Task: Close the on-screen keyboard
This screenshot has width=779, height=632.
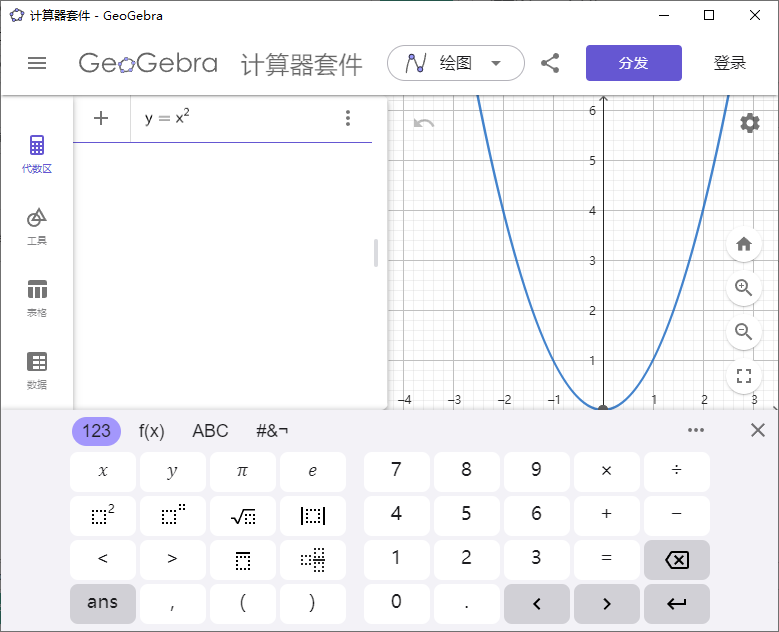Action: 758,430
